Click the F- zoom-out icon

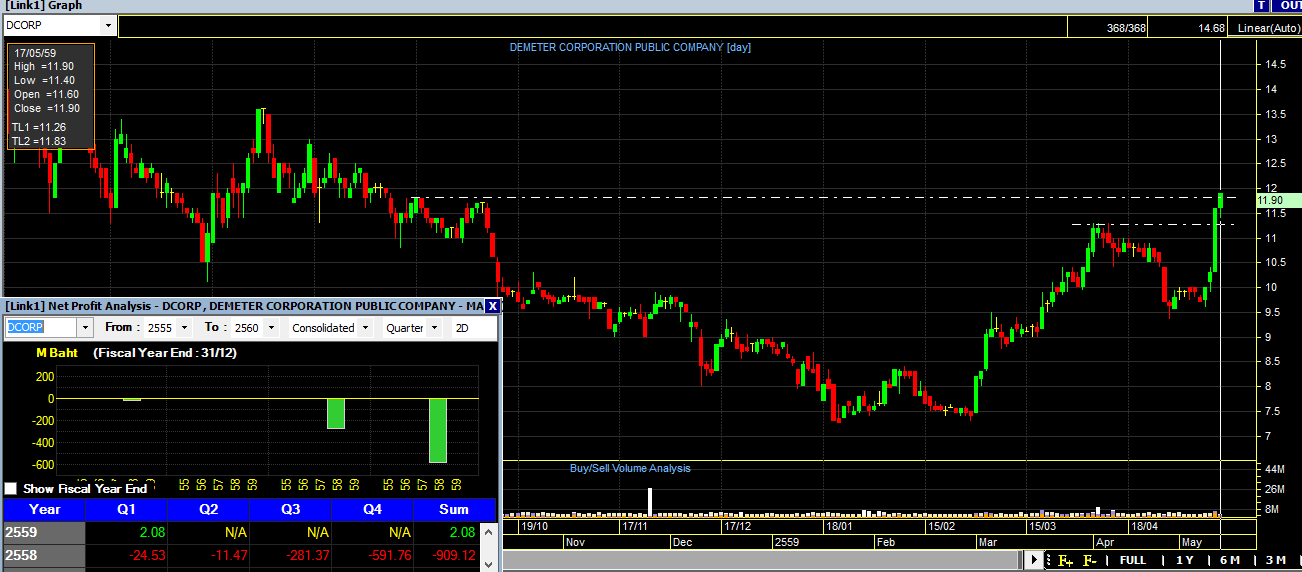pyautogui.click(x=1091, y=560)
